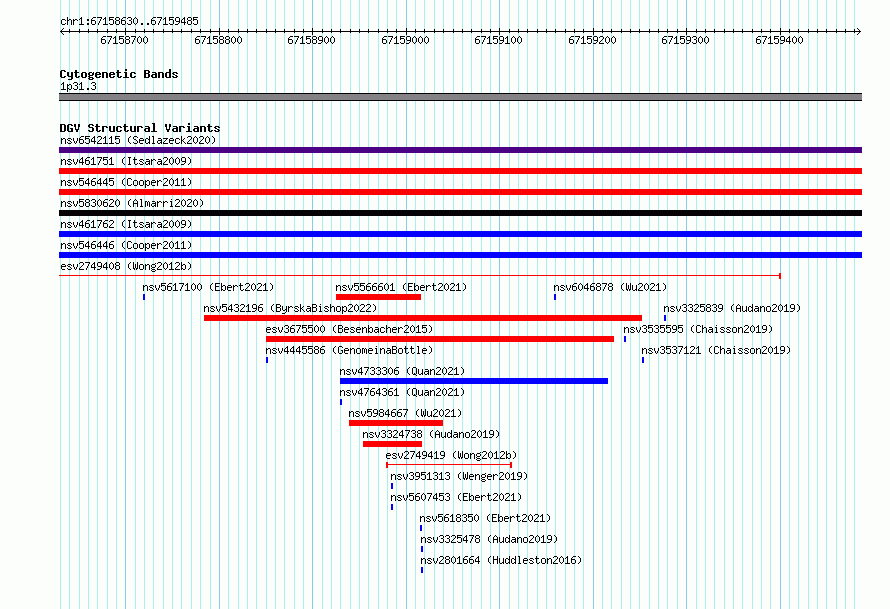Click the 1p31.3 band label

click(78, 86)
